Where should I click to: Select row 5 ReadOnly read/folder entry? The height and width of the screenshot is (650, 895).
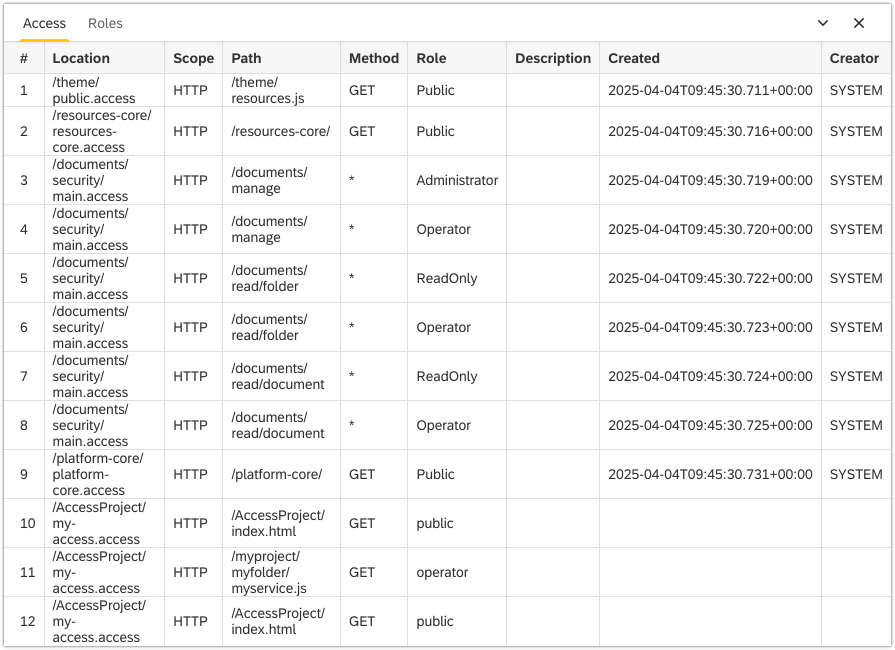[447, 278]
